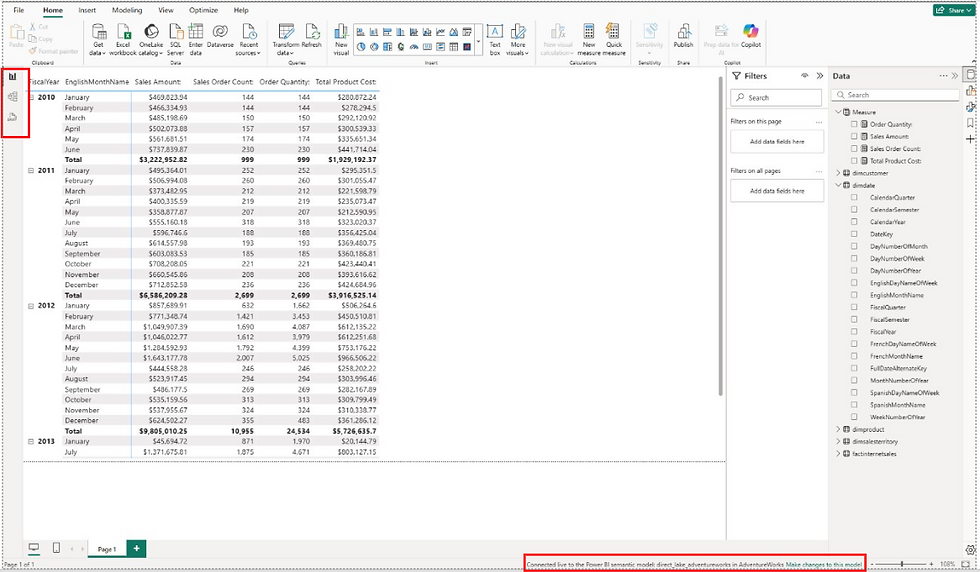Image resolution: width=980 pixels, height=572 pixels.
Task: Toggle Filters pane visibility eye icon
Action: (805, 76)
